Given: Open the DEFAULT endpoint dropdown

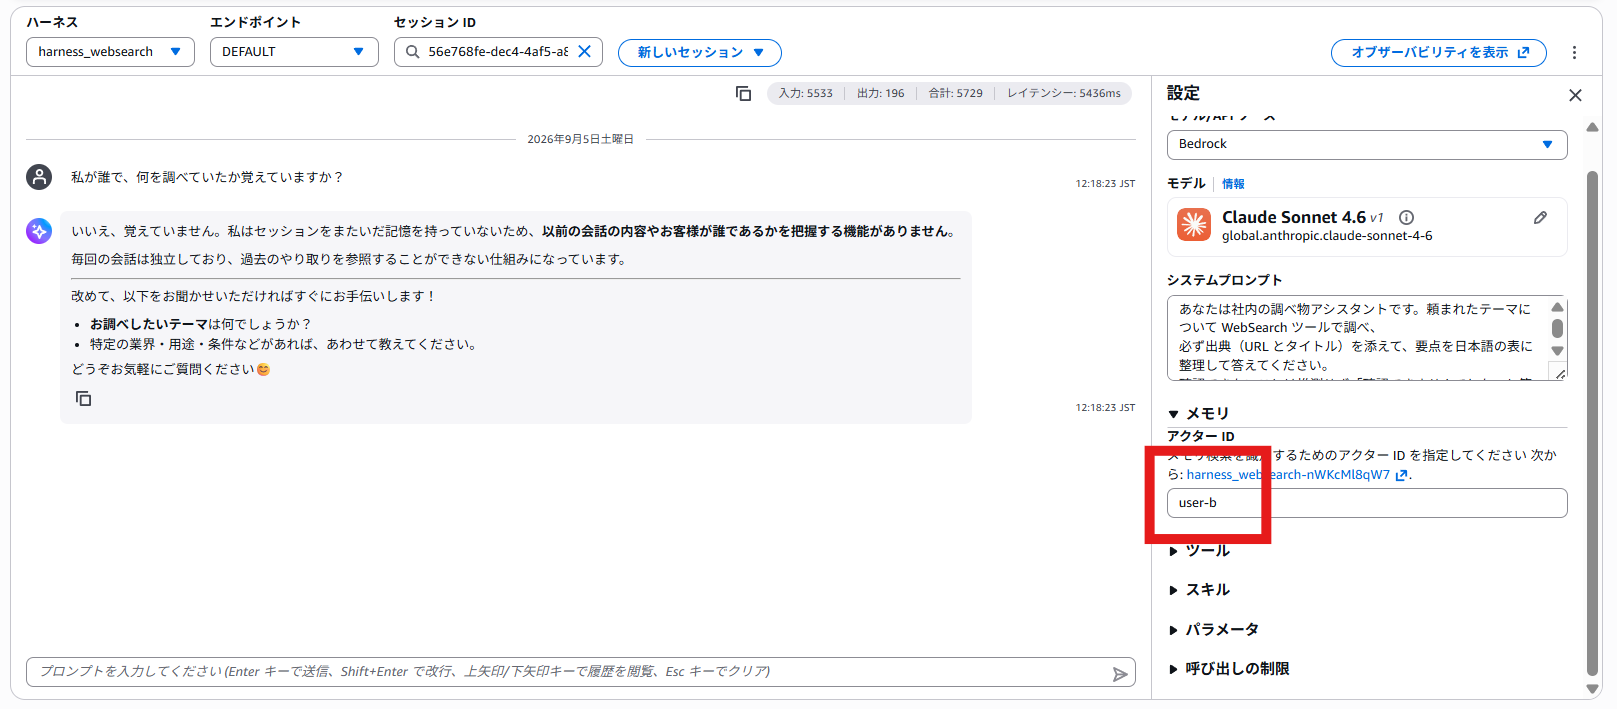Looking at the screenshot, I should (294, 52).
